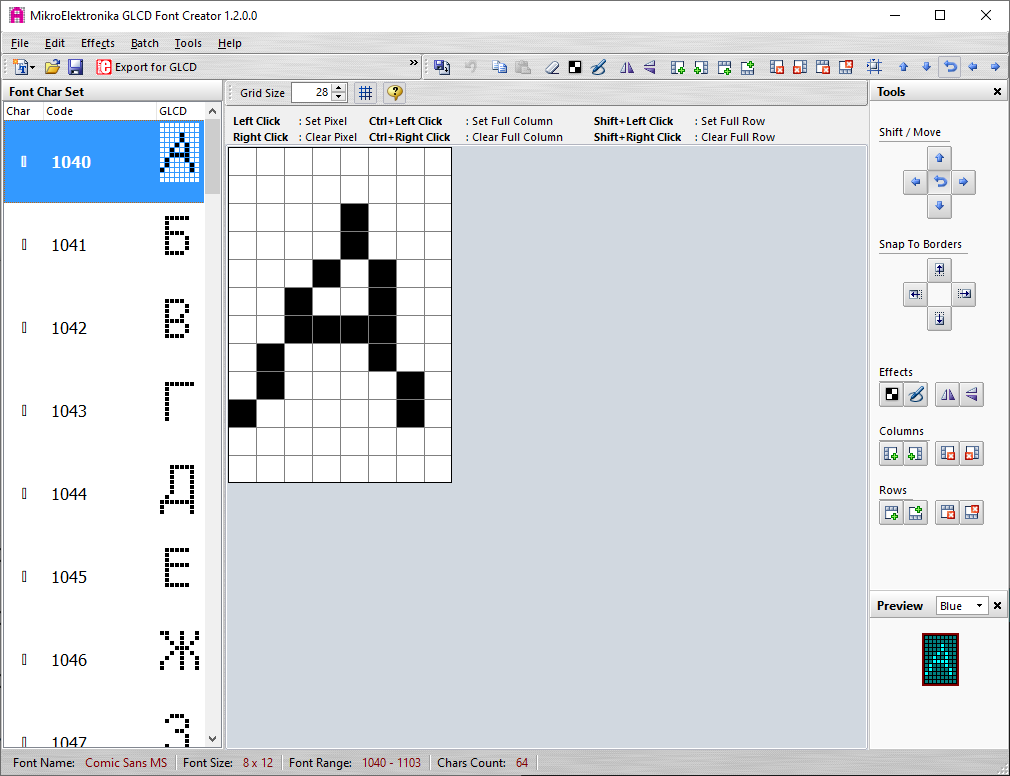Click the Copy icon in the top toolbar
The height and width of the screenshot is (776, 1010).
499,67
